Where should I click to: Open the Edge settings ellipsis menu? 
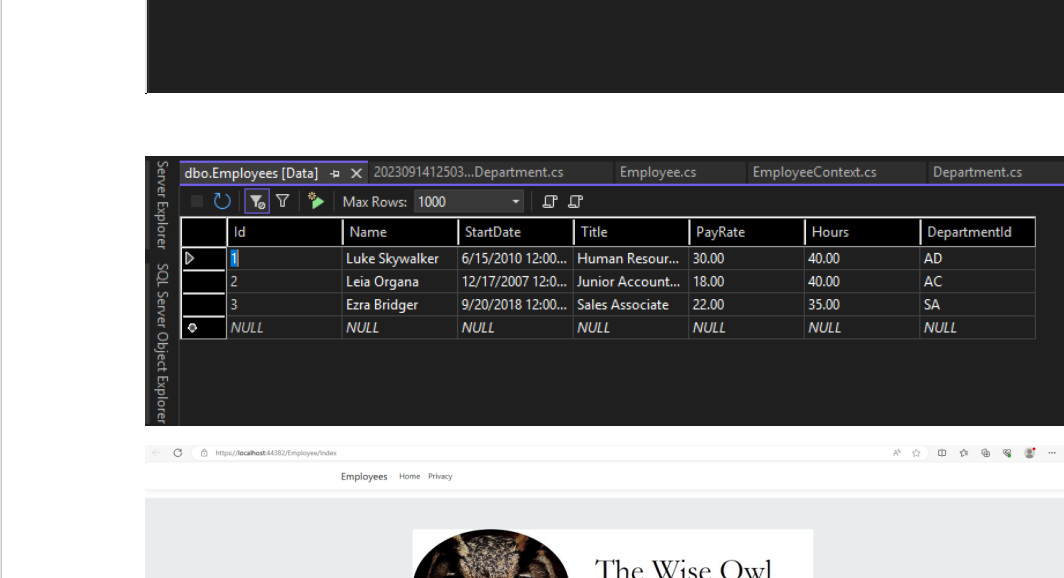coord(1052,451)
